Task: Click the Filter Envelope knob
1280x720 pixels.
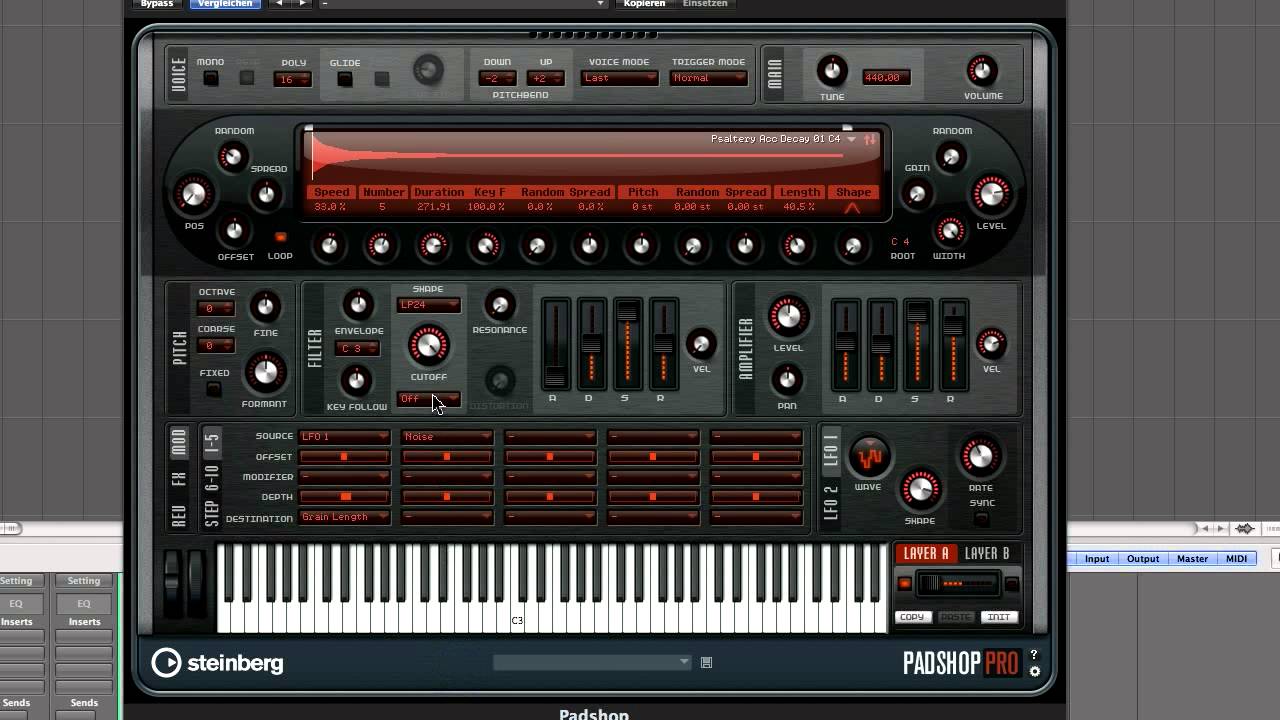Action: [x=358, y=304]
